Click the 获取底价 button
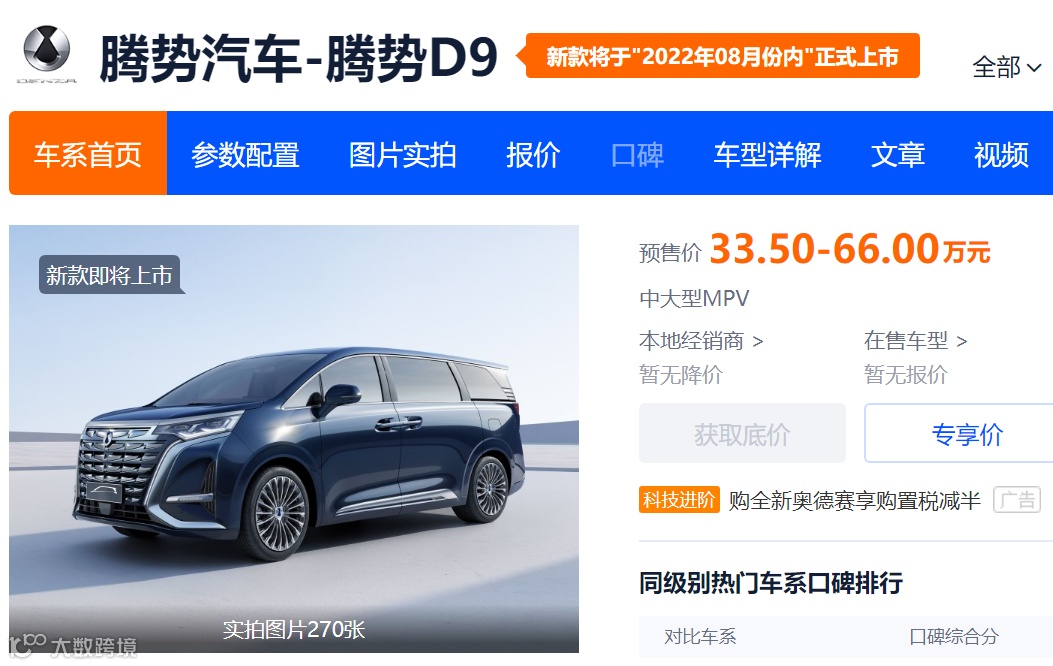The height and width of the screenshot is (666, 1053). tap(742, 434)
